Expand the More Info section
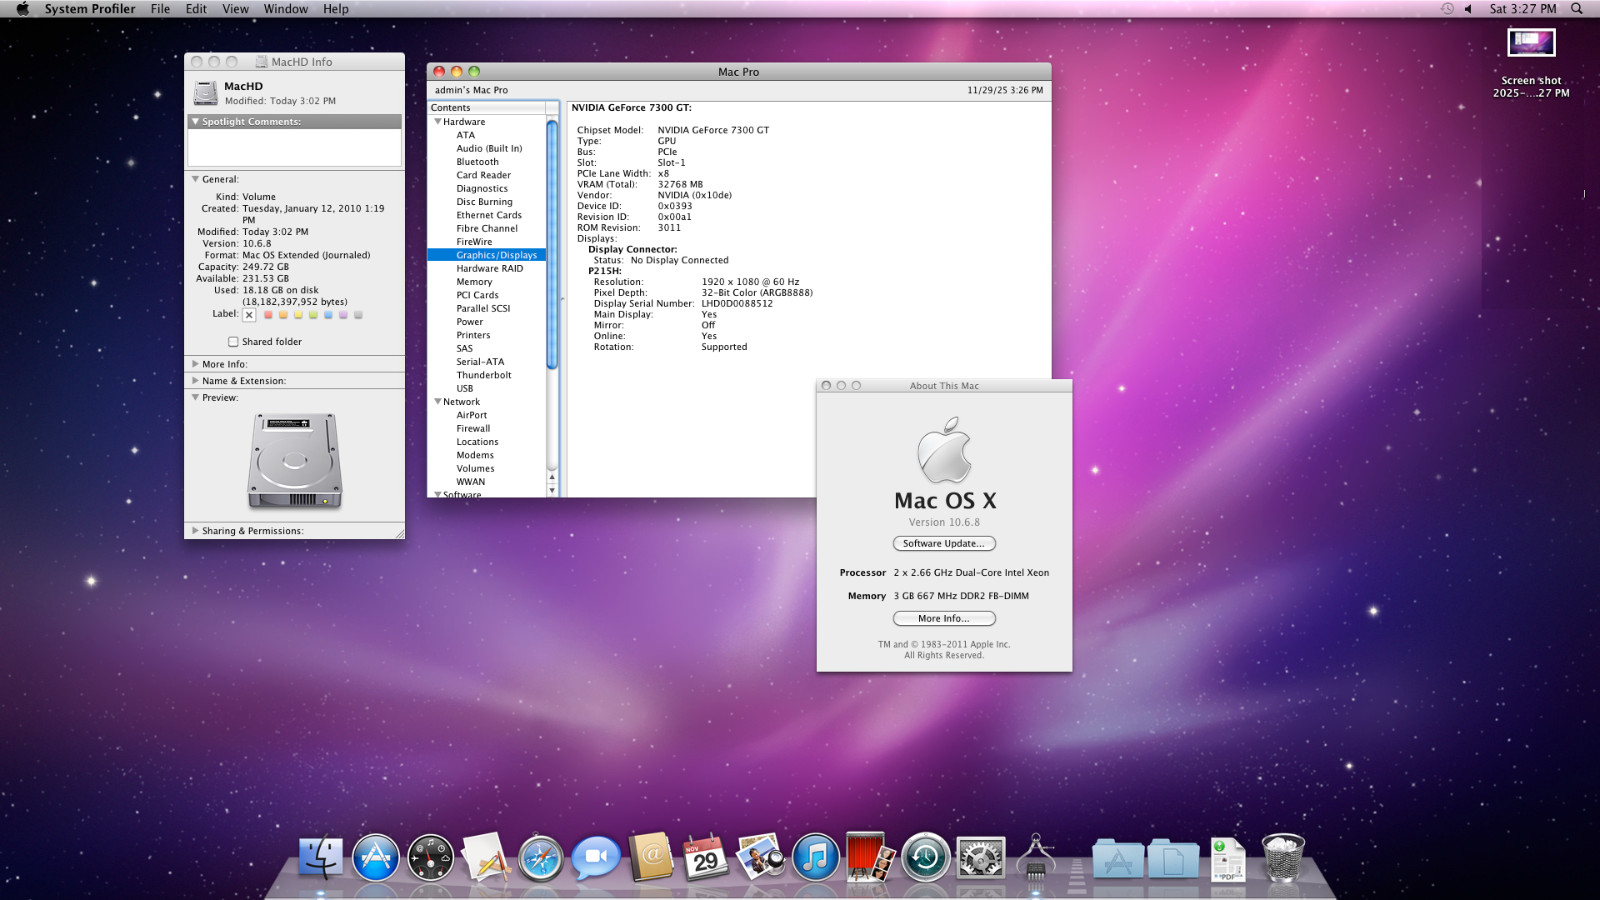The image size is (1600, 900). click(x=196, y=364)
